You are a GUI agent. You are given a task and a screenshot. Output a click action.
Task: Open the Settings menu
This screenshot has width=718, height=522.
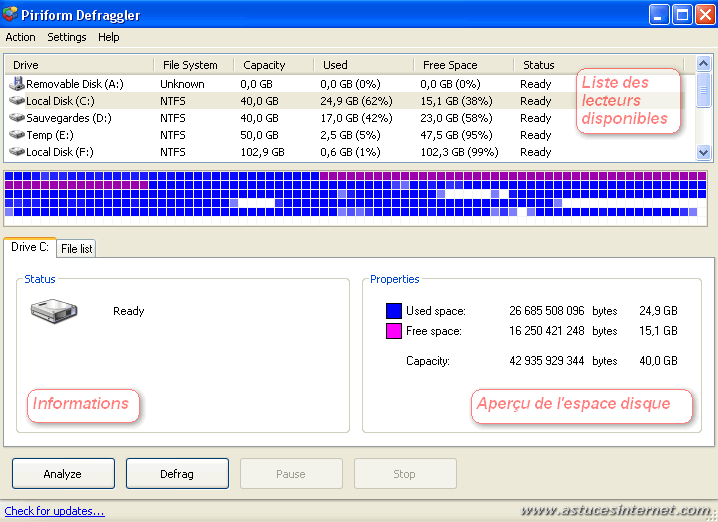(67, 37)
